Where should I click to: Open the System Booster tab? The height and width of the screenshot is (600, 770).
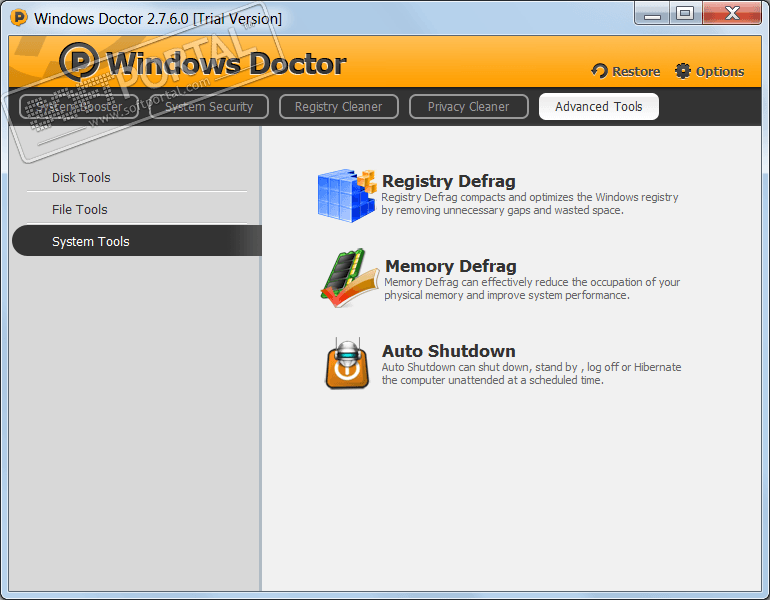[x=79, y=107]
